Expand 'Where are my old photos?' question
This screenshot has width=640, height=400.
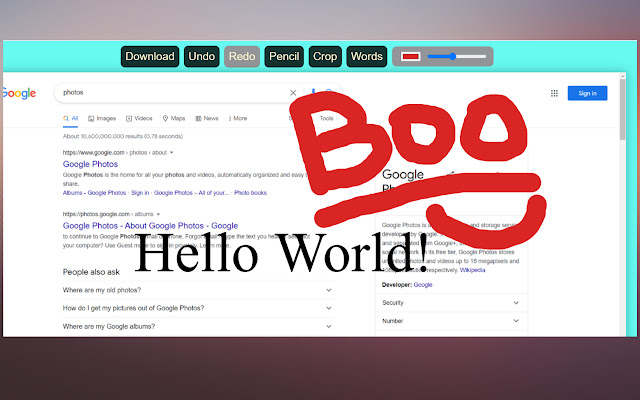pos(199,290)
